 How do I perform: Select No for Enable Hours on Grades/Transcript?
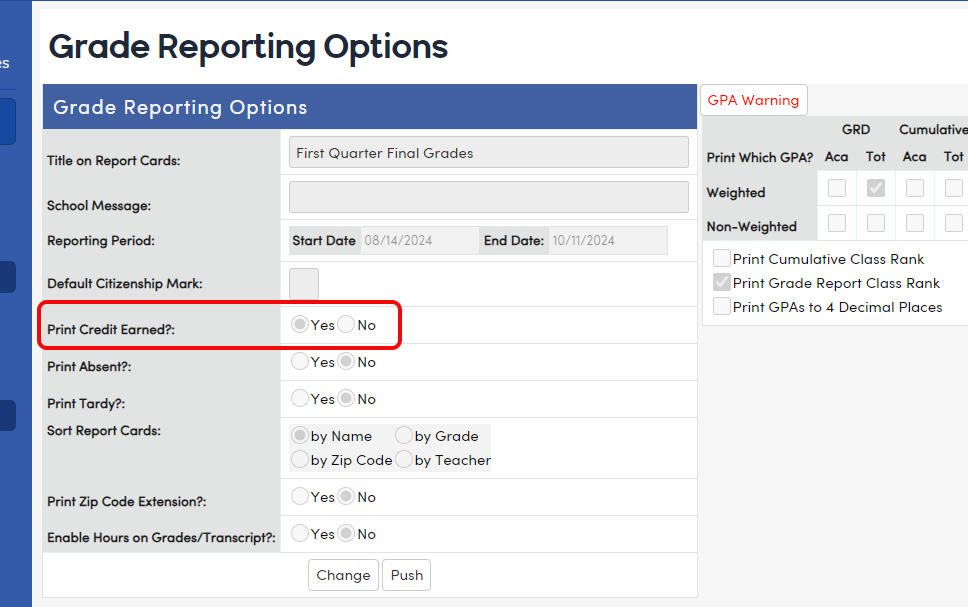pyautogui.click(x=346, y=534)
